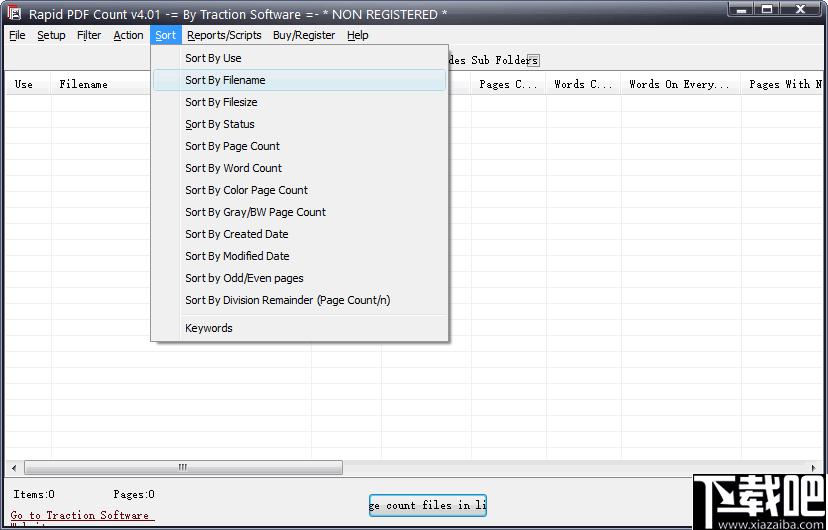Choose Sort By Use

(x=299, y=58)
